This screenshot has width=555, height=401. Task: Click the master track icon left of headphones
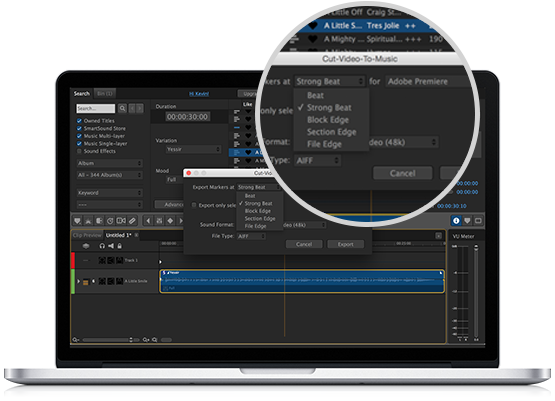coord(86,246)
